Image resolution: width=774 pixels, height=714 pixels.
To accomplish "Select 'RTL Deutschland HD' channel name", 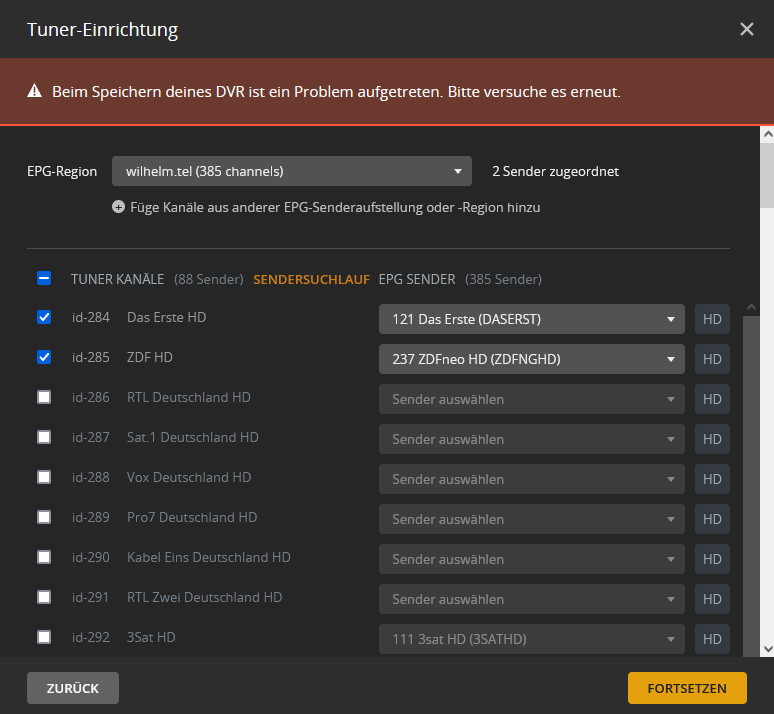I will pos(189,397).
